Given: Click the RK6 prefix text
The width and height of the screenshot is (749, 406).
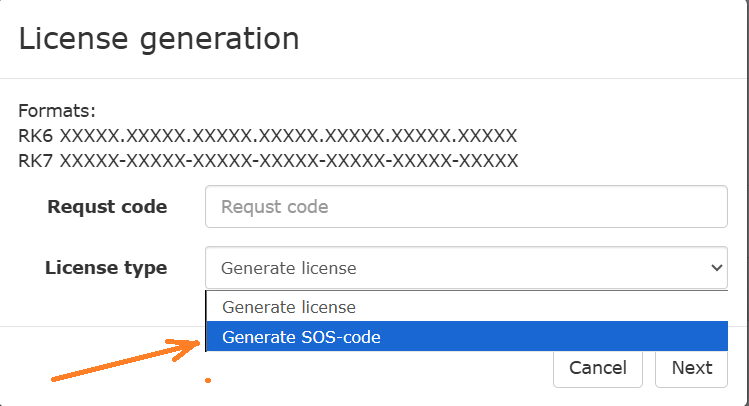Looking at the screenshot, I should pyautogui.click(x=35, y=135).
